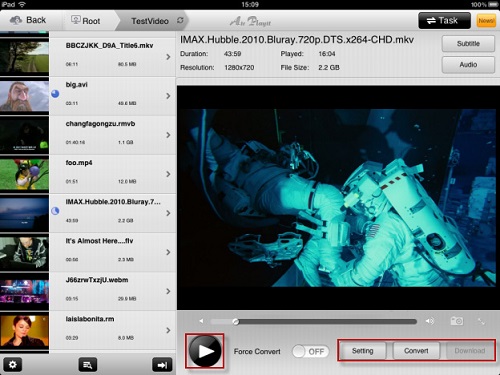
Task: Open the Task list
Action: click(444, 21)
